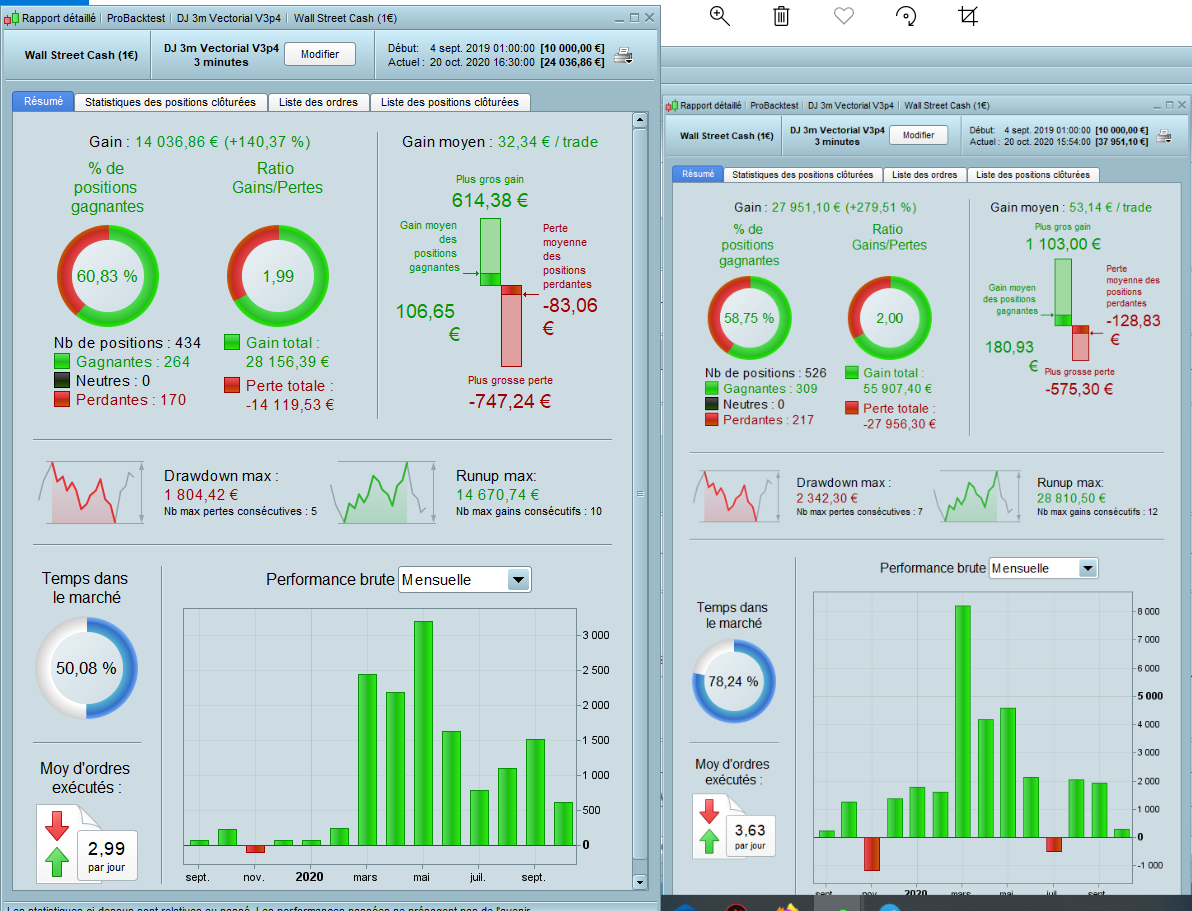
Task: Open Liste des positions clôturées tab, right window
Action: pos(1033,175)
